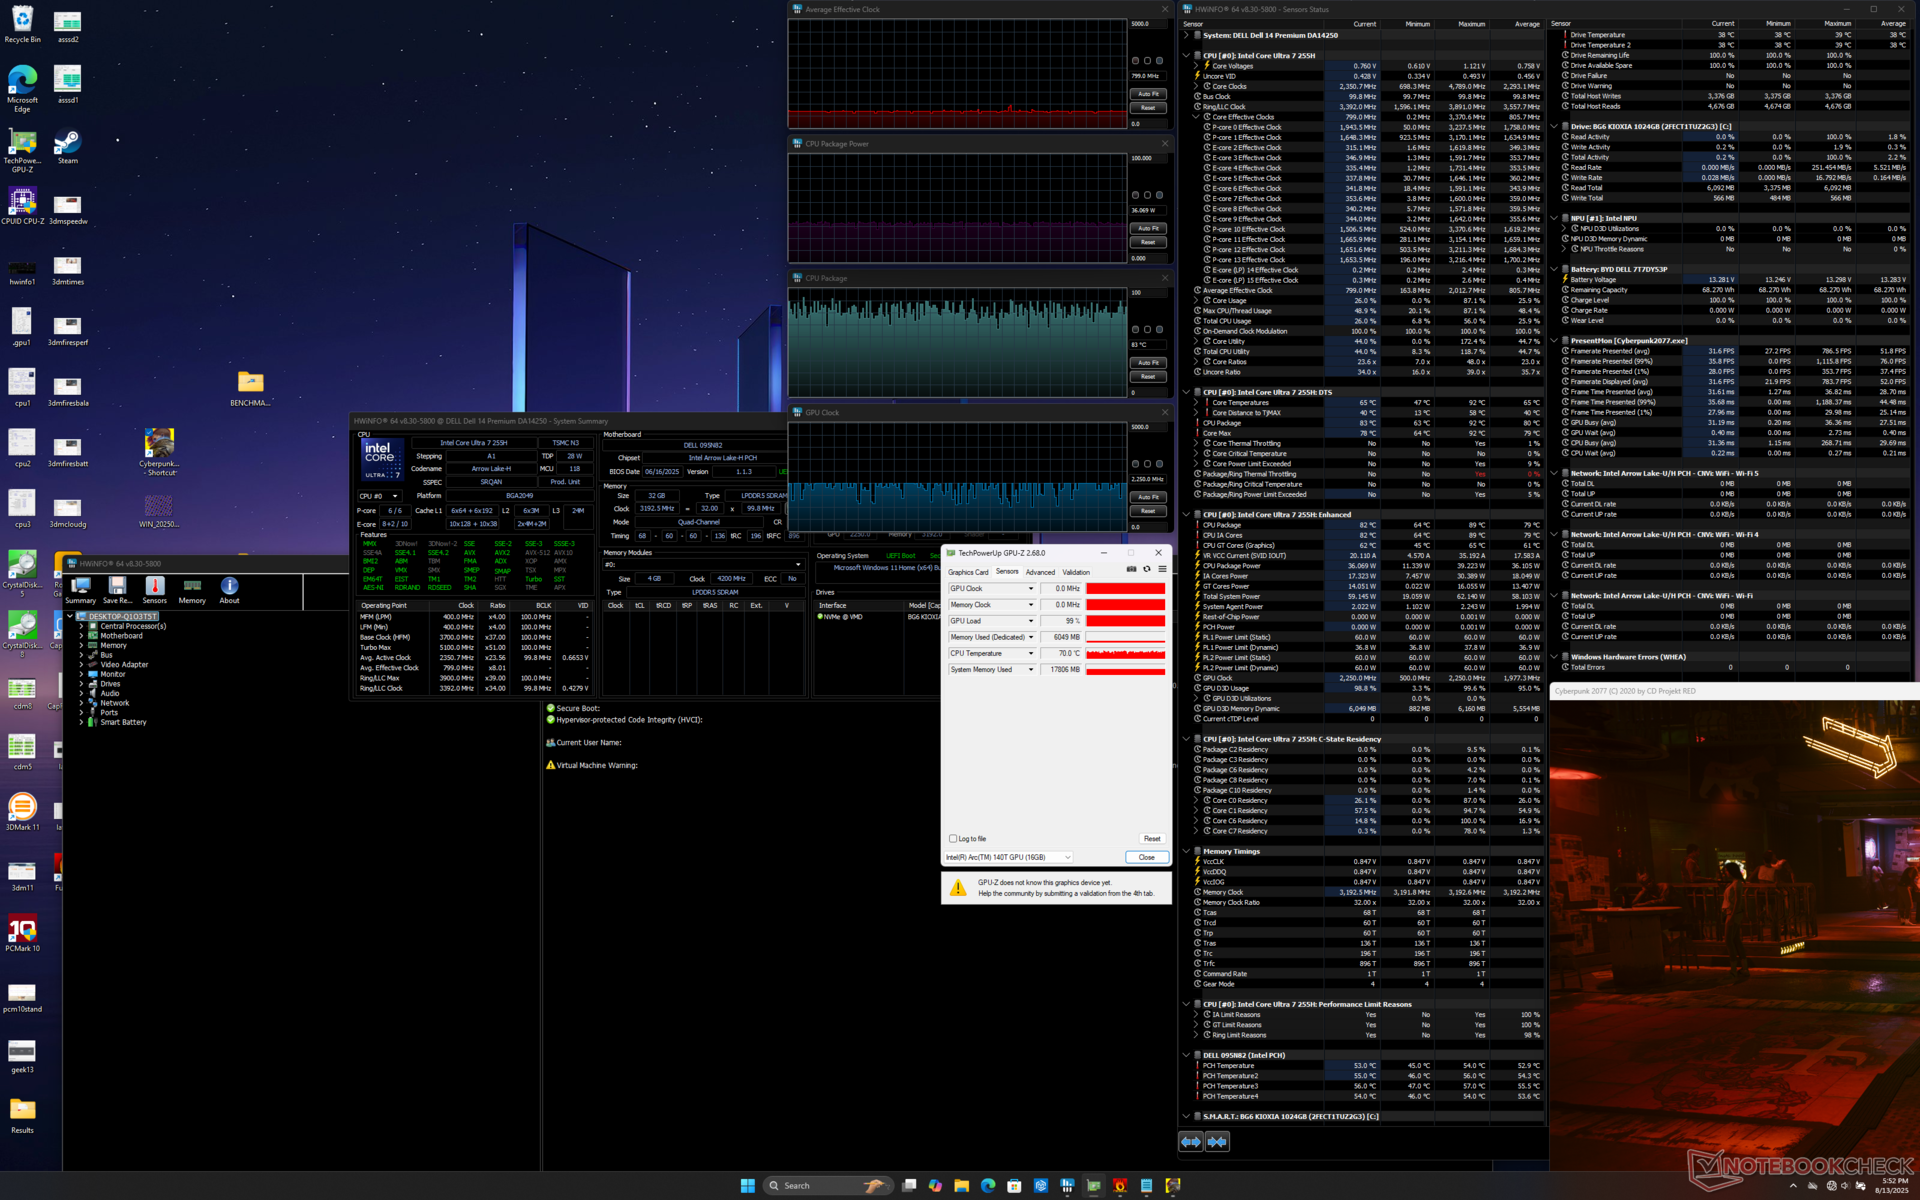This screenshot has width=1920, height=1200.
Task: Open File Explorer from taskbar
Action: tap(961, 1185)
